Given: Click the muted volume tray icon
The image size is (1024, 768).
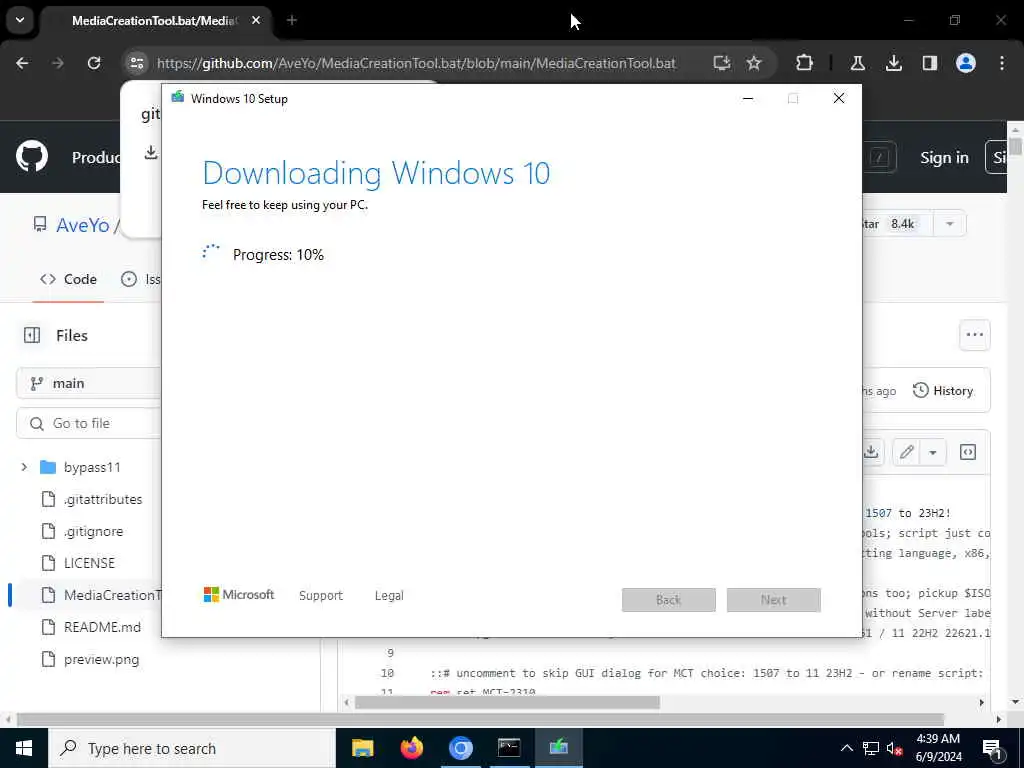Looking at the screenshot, I should [894, 748].
